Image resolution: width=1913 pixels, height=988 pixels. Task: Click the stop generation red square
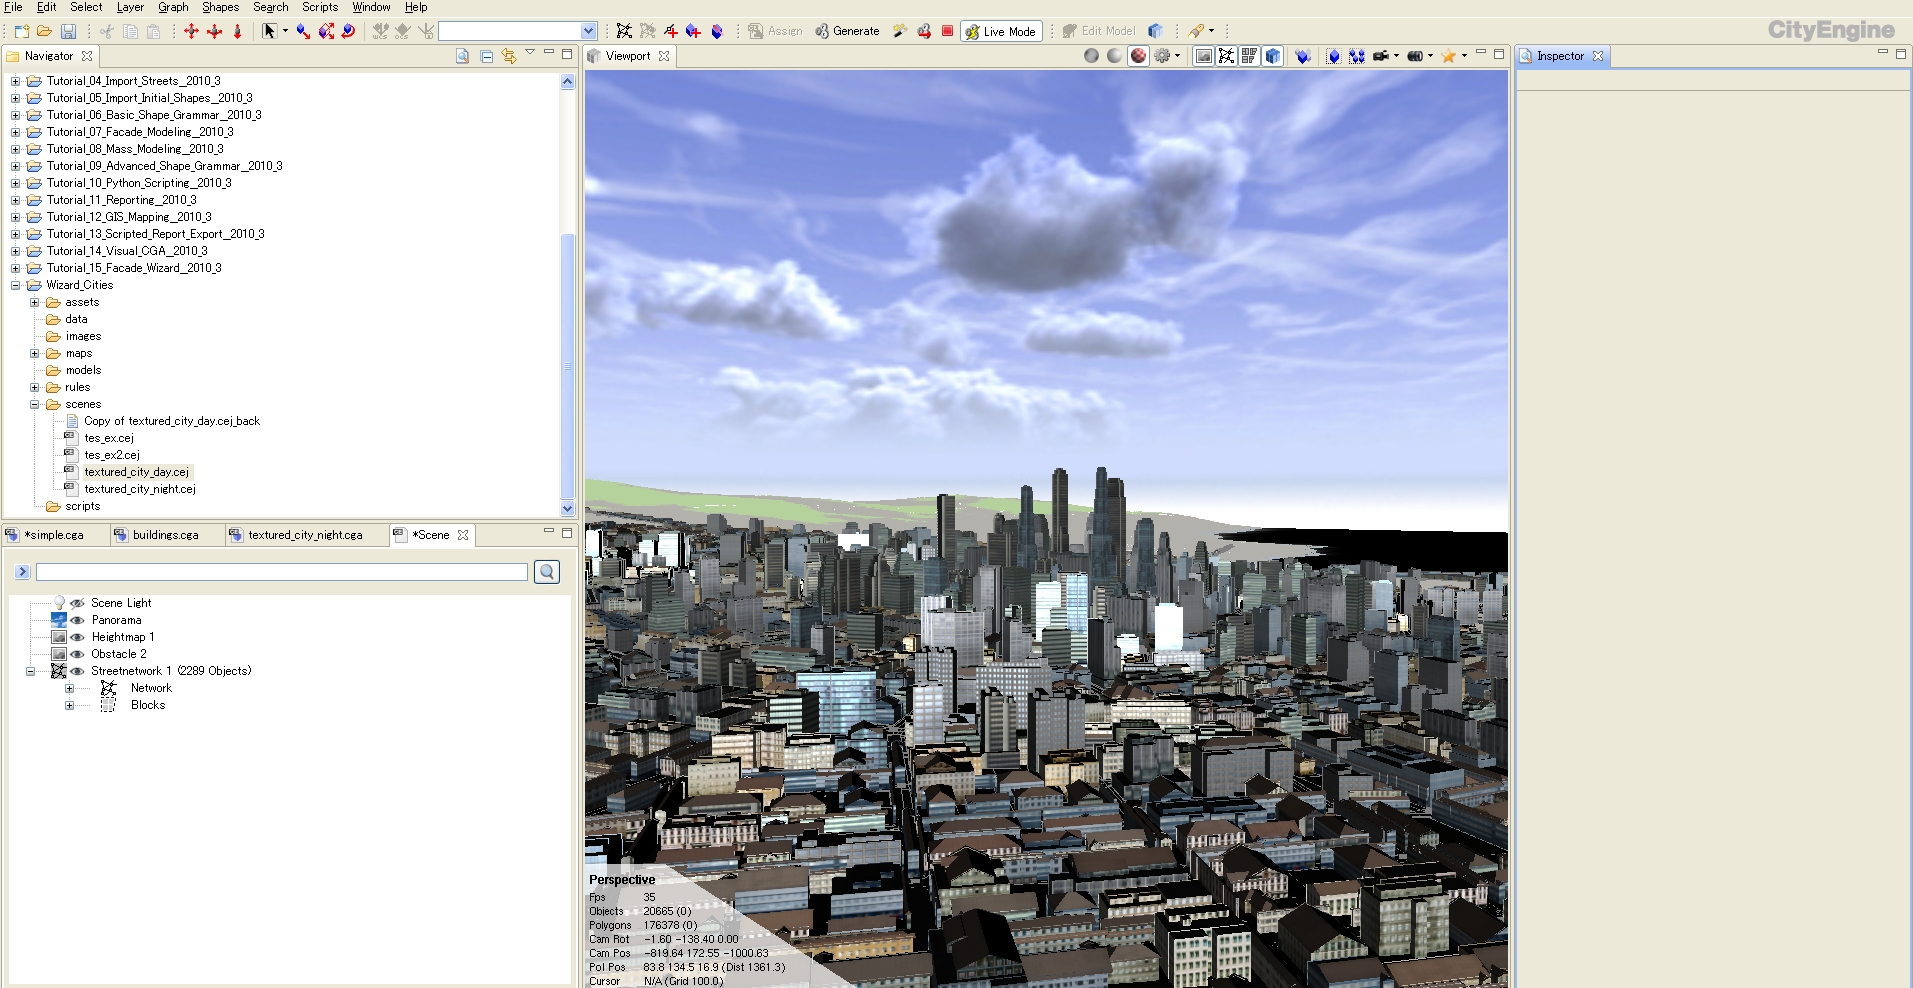(947, 31)
